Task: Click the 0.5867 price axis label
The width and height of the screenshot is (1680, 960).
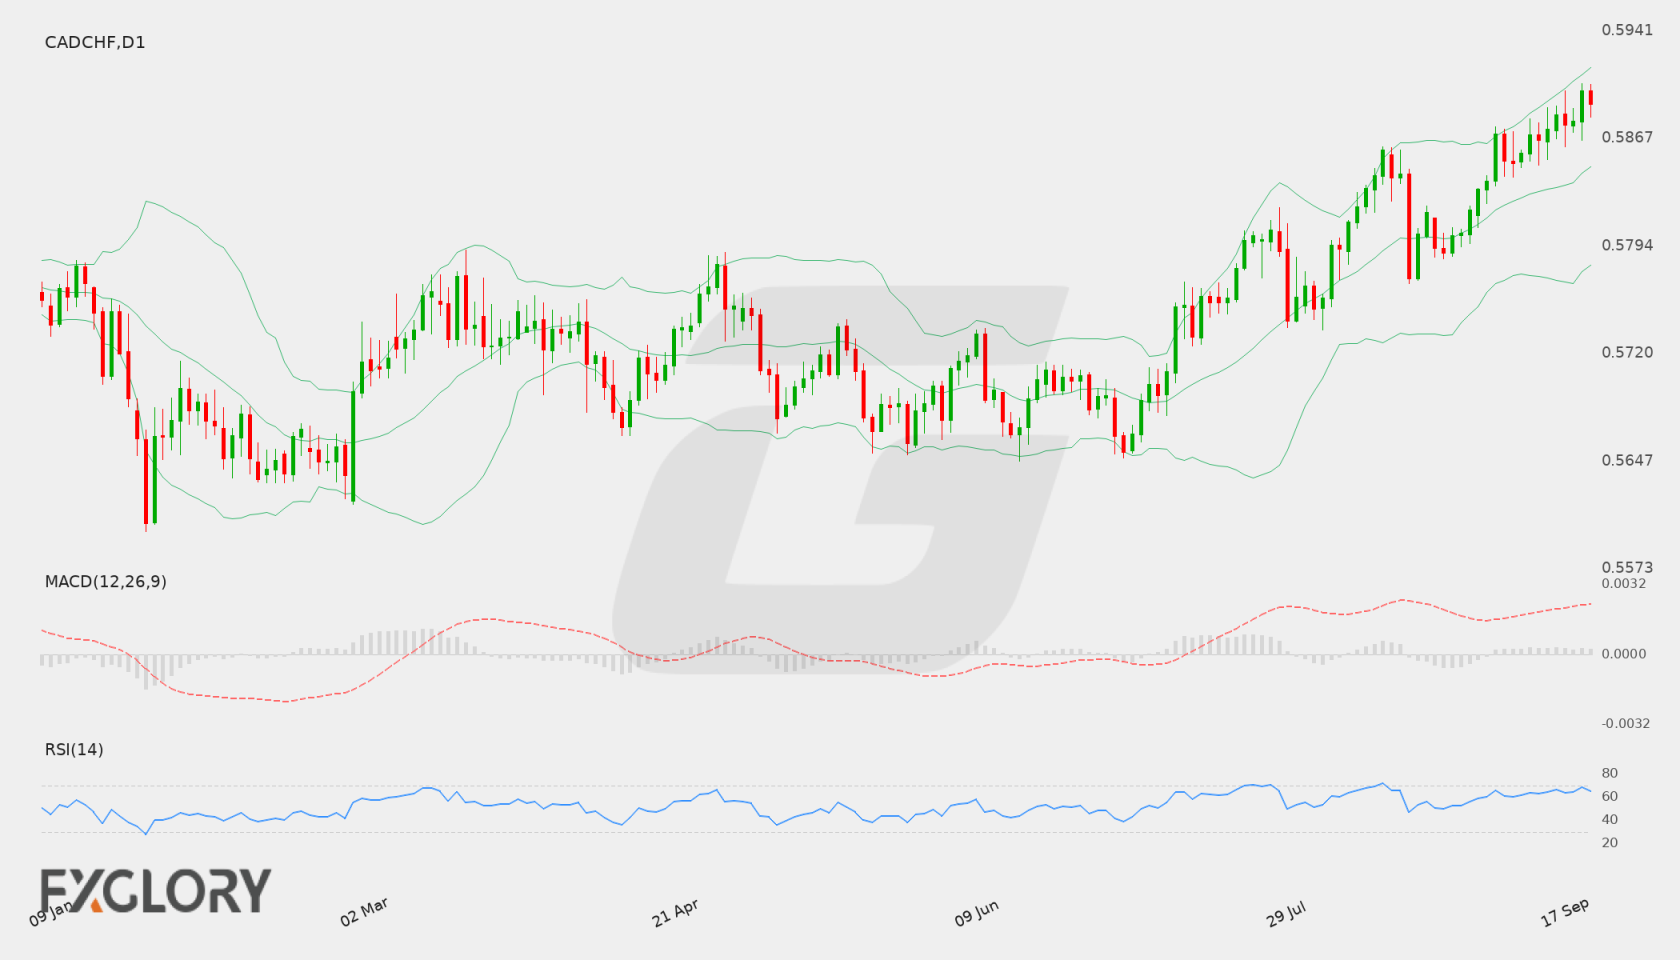Action: pyautogui.click(x=1627, y=137)
